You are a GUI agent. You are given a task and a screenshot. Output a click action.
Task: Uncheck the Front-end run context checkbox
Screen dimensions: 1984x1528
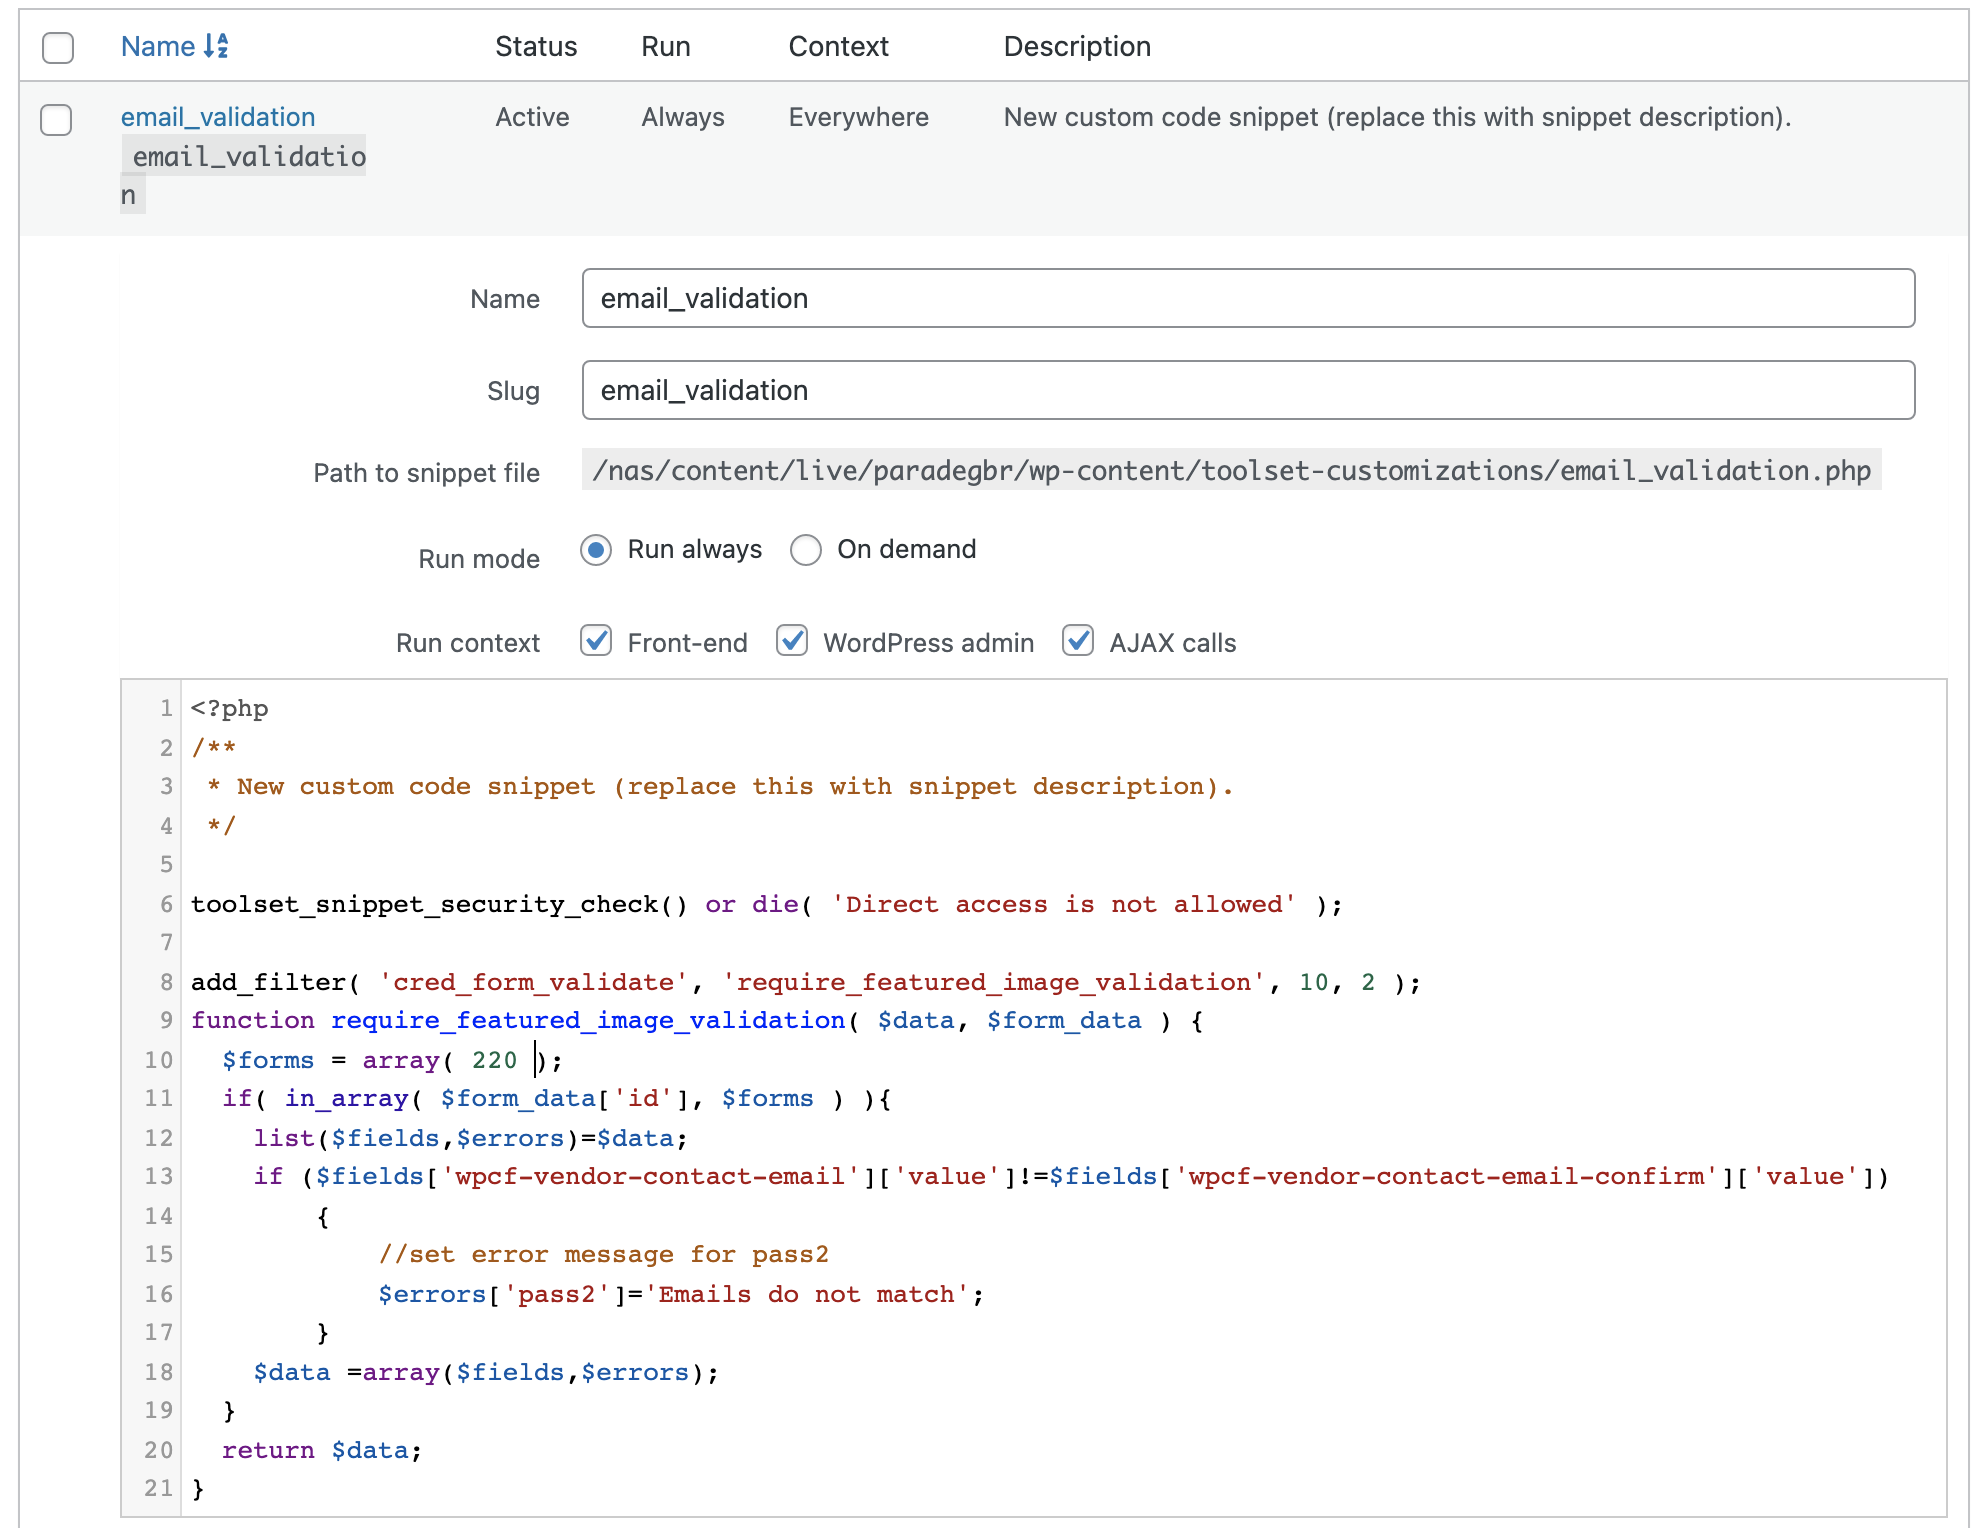596,641
